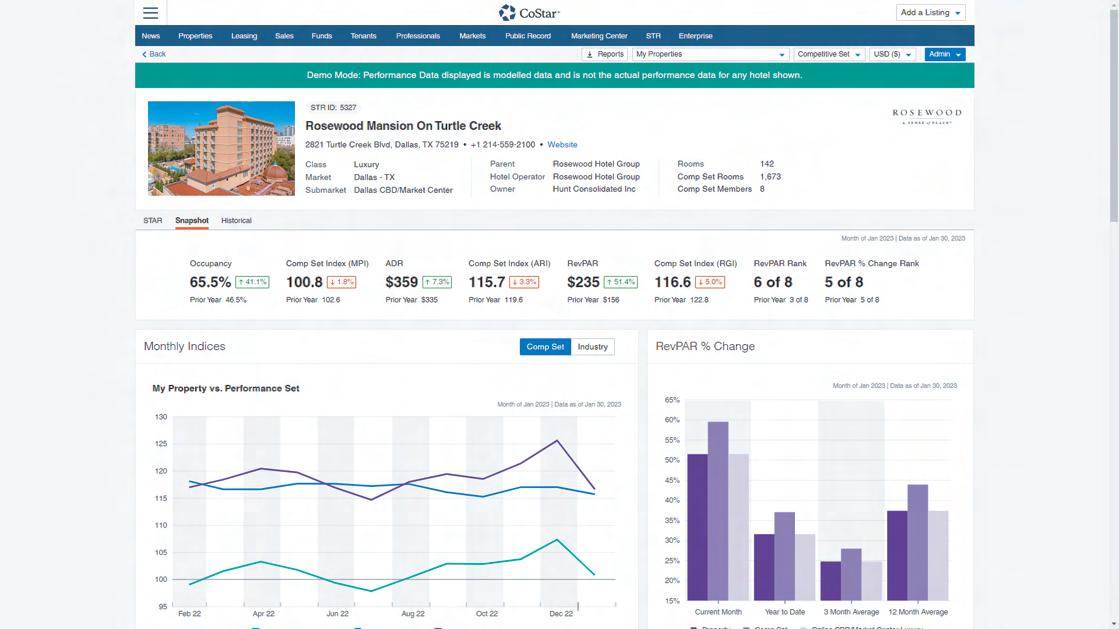Open the Funds menu

[x=321, y=36]
